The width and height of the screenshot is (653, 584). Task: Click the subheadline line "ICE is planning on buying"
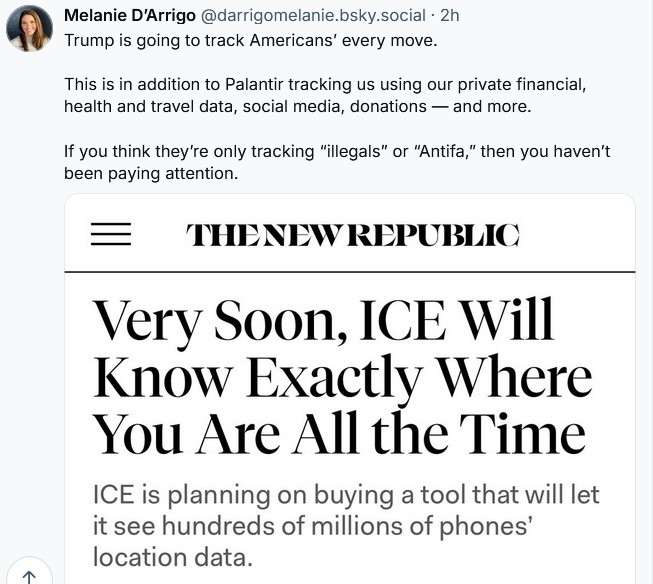(344, 495)
